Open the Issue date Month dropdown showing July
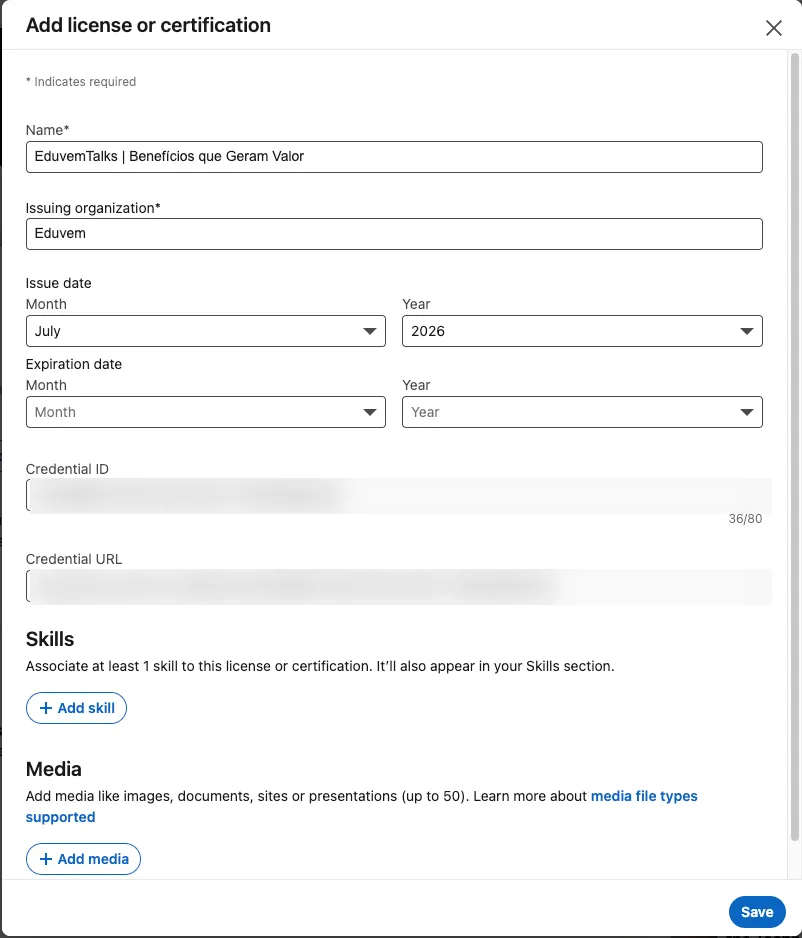The width and height of the screenshot is (802, 938). click(206, 331)
